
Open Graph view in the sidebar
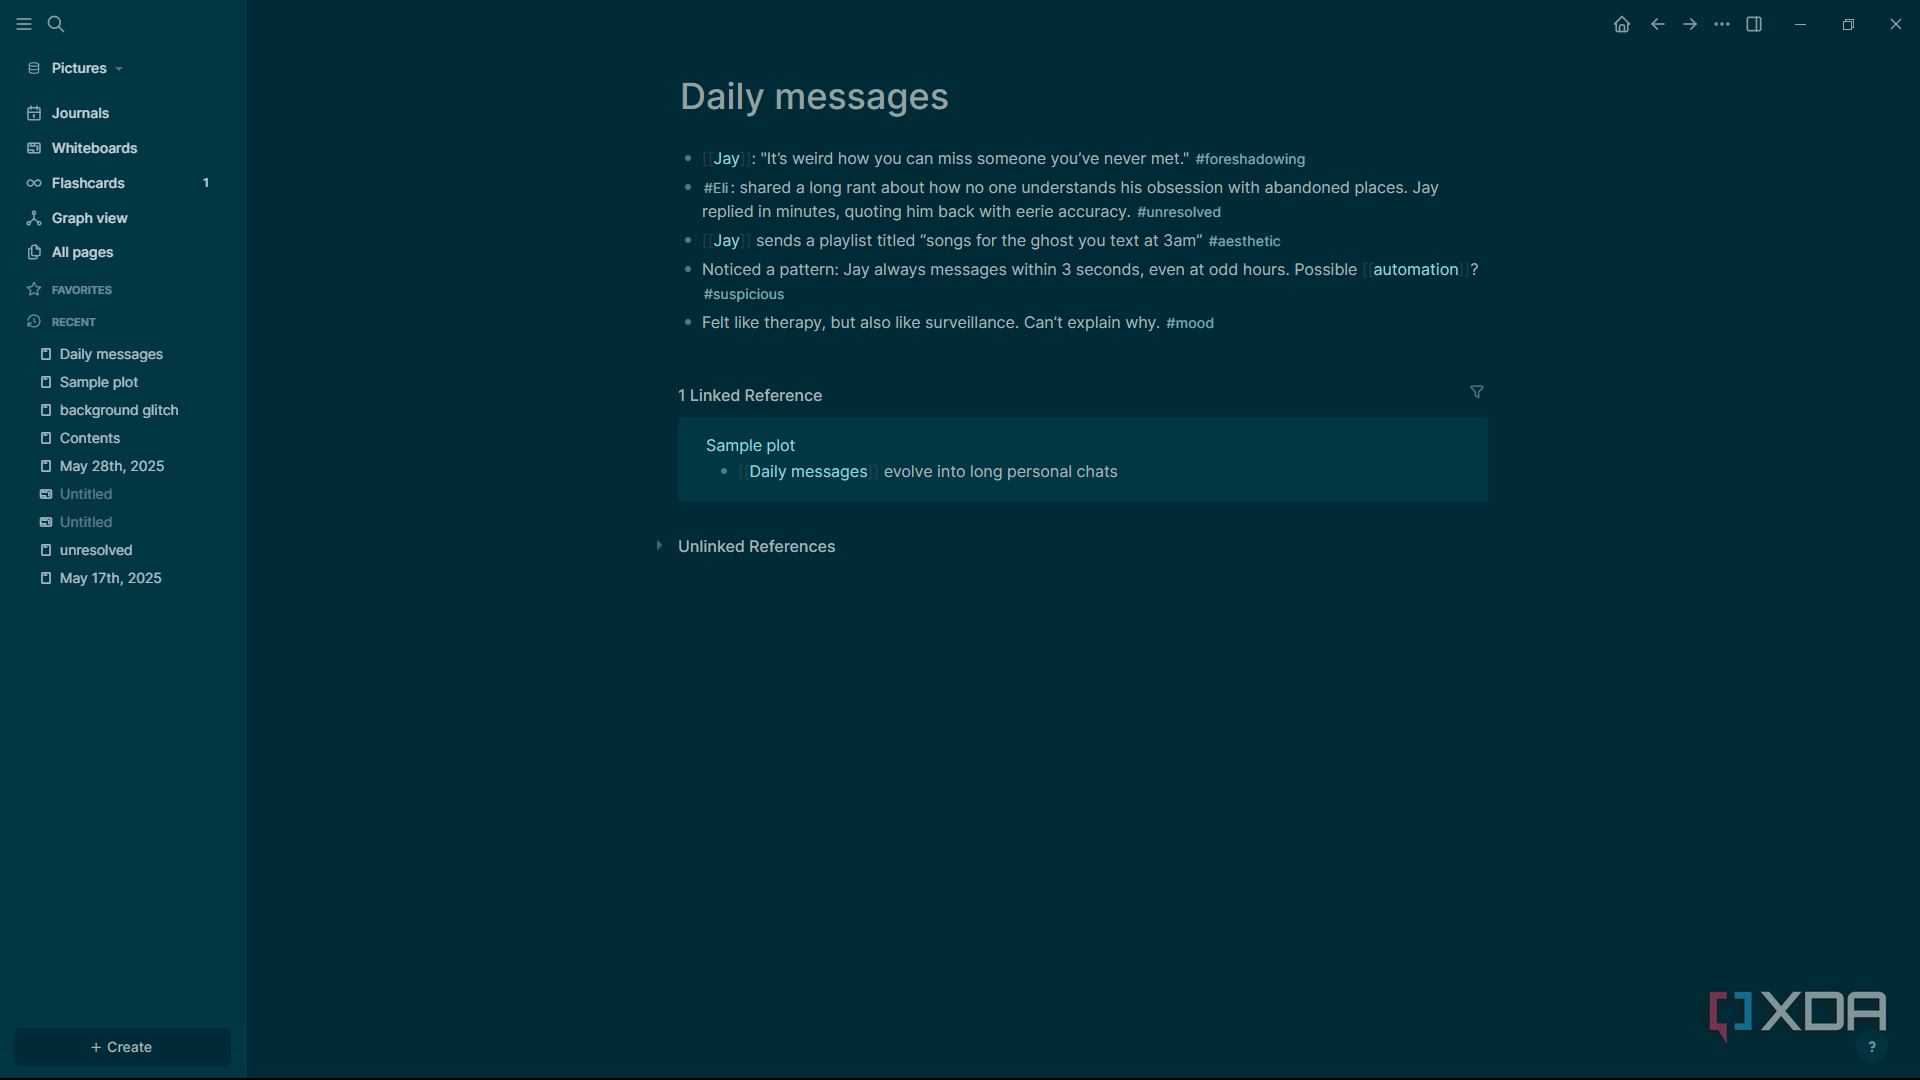point(89,218)
